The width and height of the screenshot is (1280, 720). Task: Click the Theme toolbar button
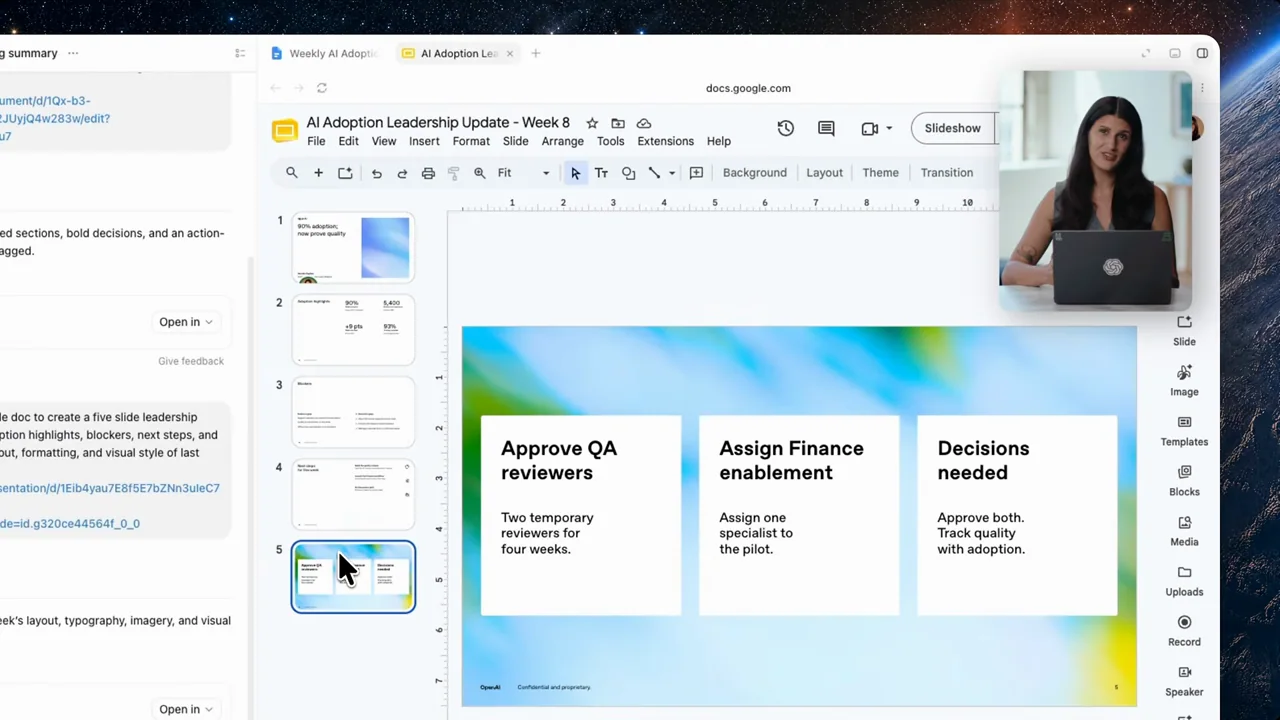[x=880, y=173]
